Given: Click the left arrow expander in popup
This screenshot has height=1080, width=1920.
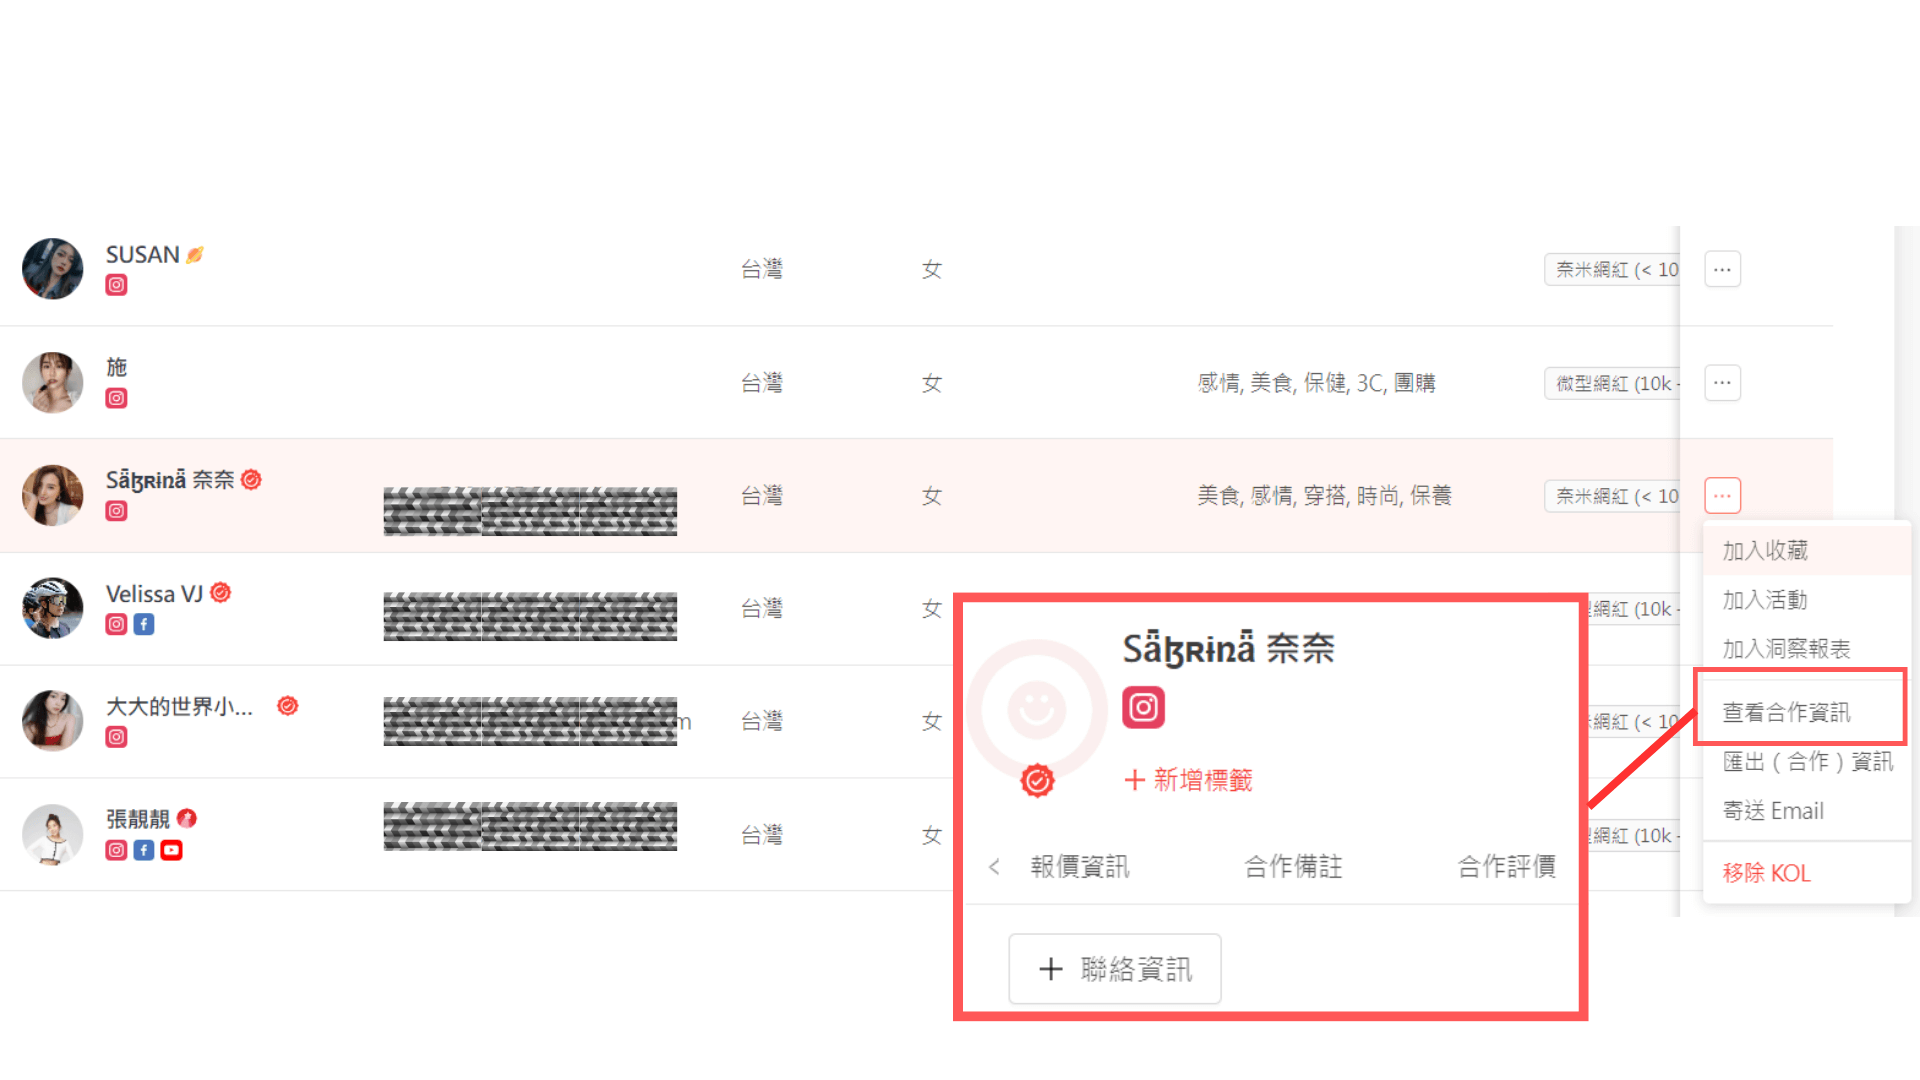Looking at the screenshot, I should tap(992, 865).
